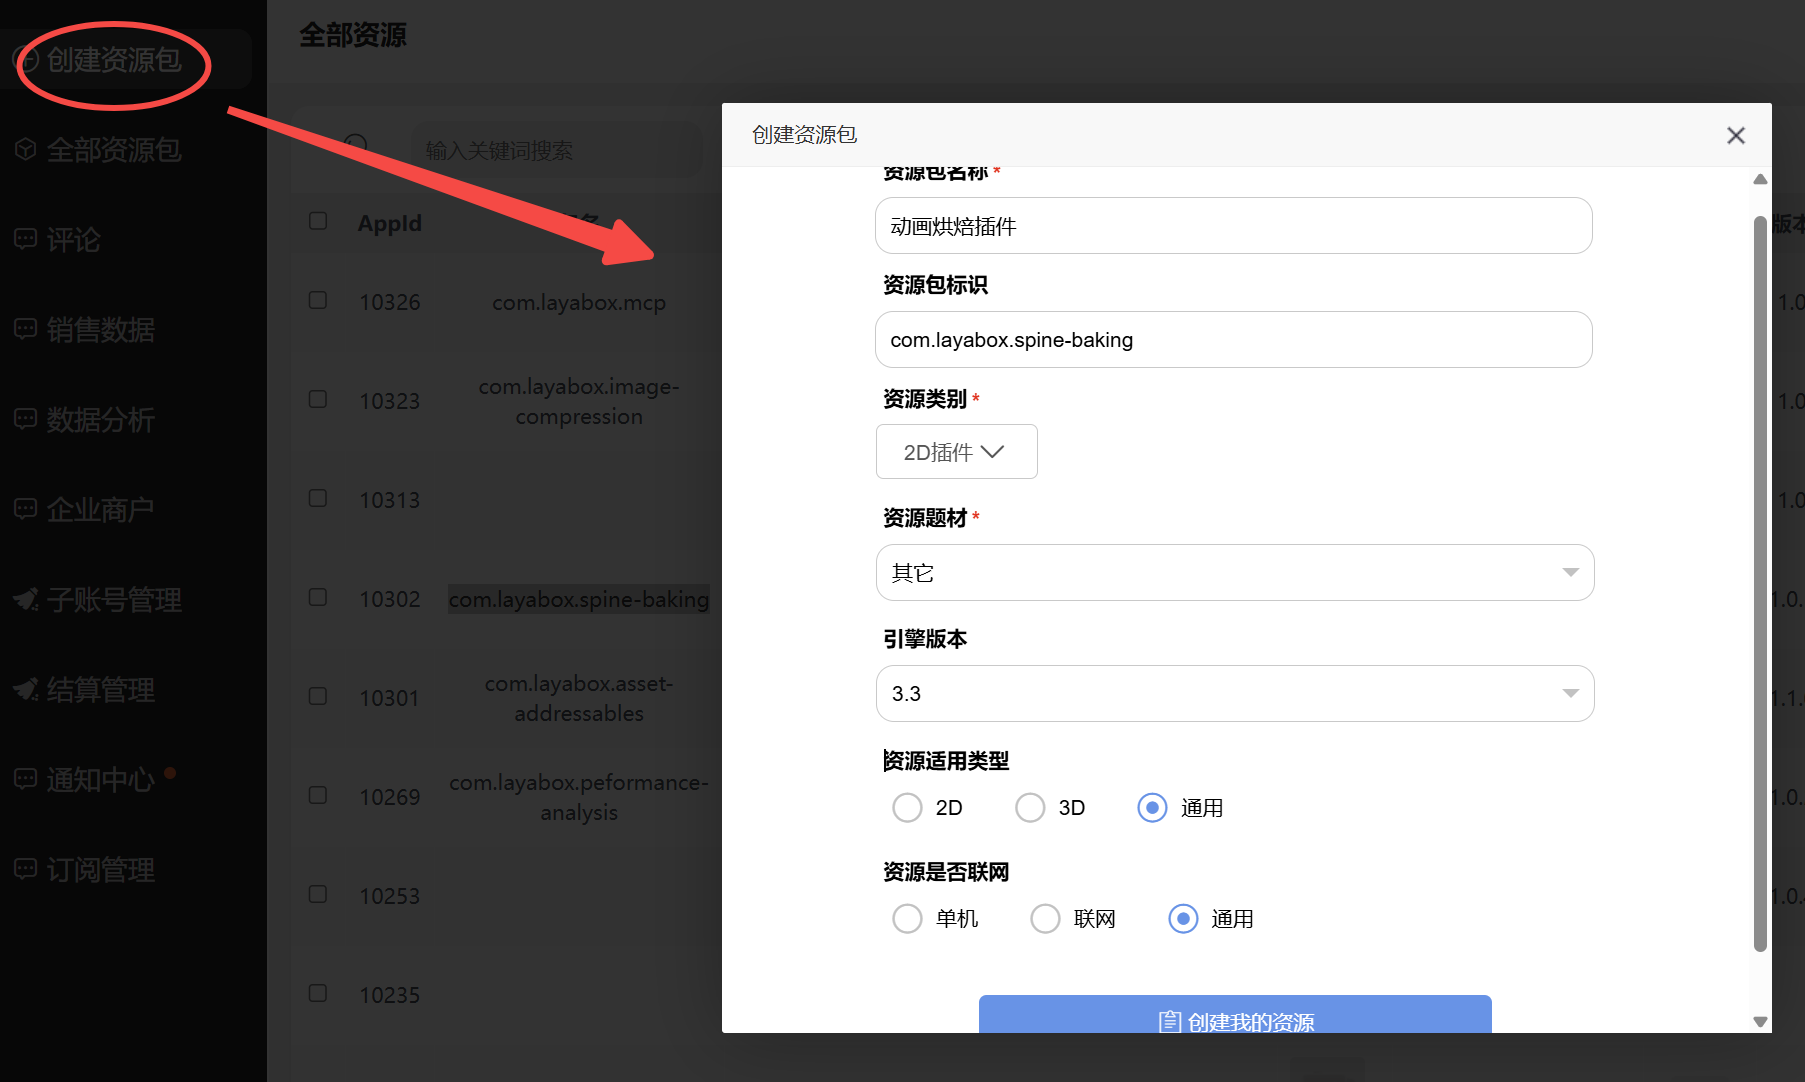The height and width of the screenshot is (1082, 1805).
Task: Tick the checkbox for AppId 10326
Action: coord(318,301)
